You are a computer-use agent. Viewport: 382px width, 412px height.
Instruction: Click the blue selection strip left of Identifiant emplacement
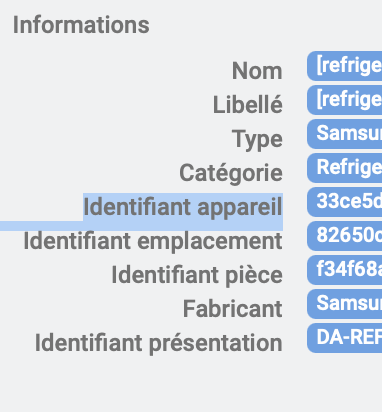41,226
